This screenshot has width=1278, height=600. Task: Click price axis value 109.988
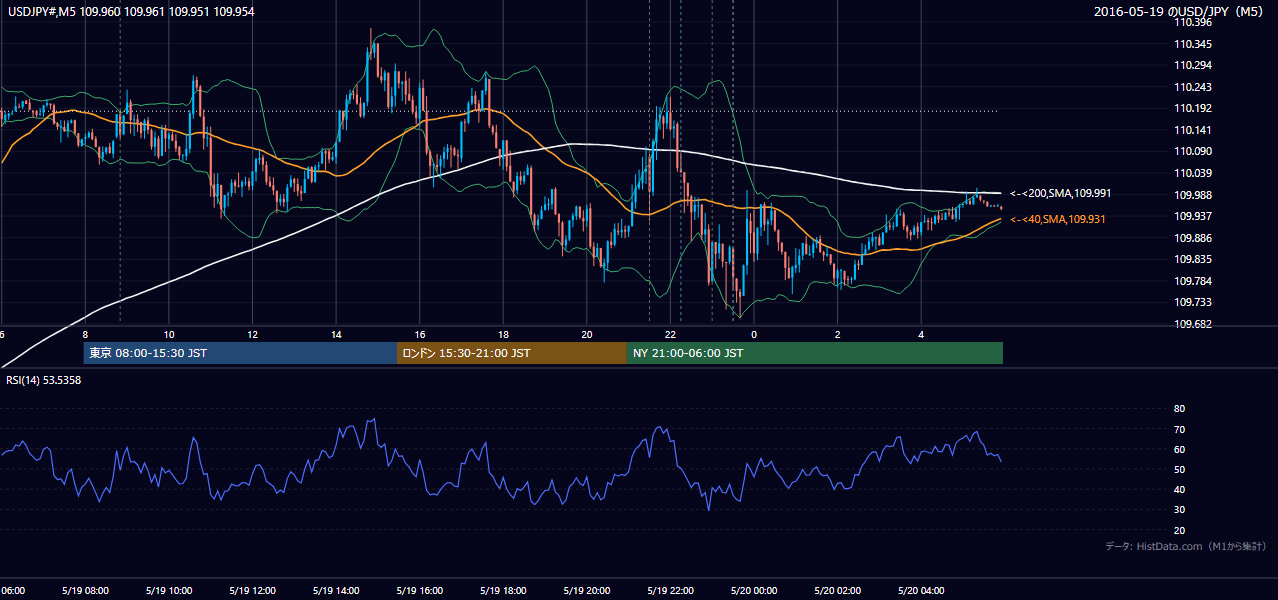1194,194
